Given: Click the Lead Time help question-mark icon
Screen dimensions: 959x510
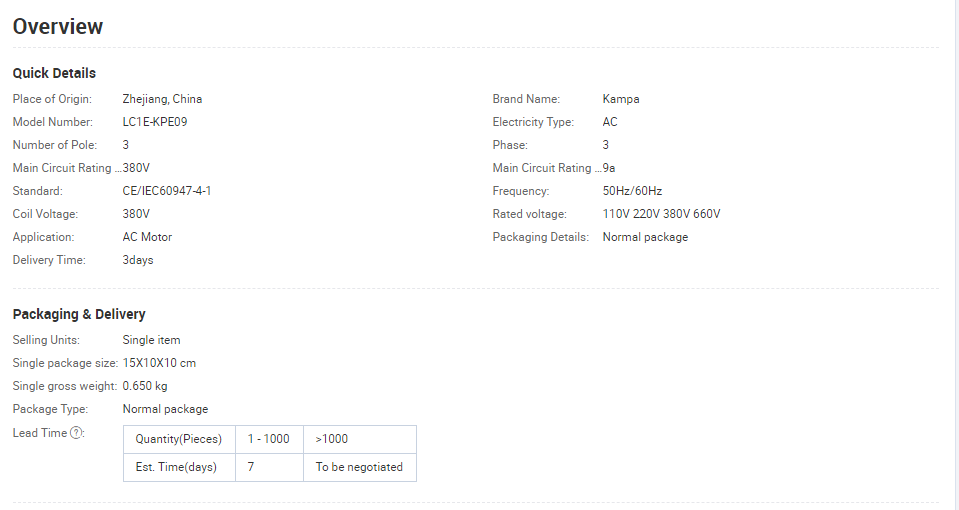Looking at the screenshot, I should (x=76, y=433).
